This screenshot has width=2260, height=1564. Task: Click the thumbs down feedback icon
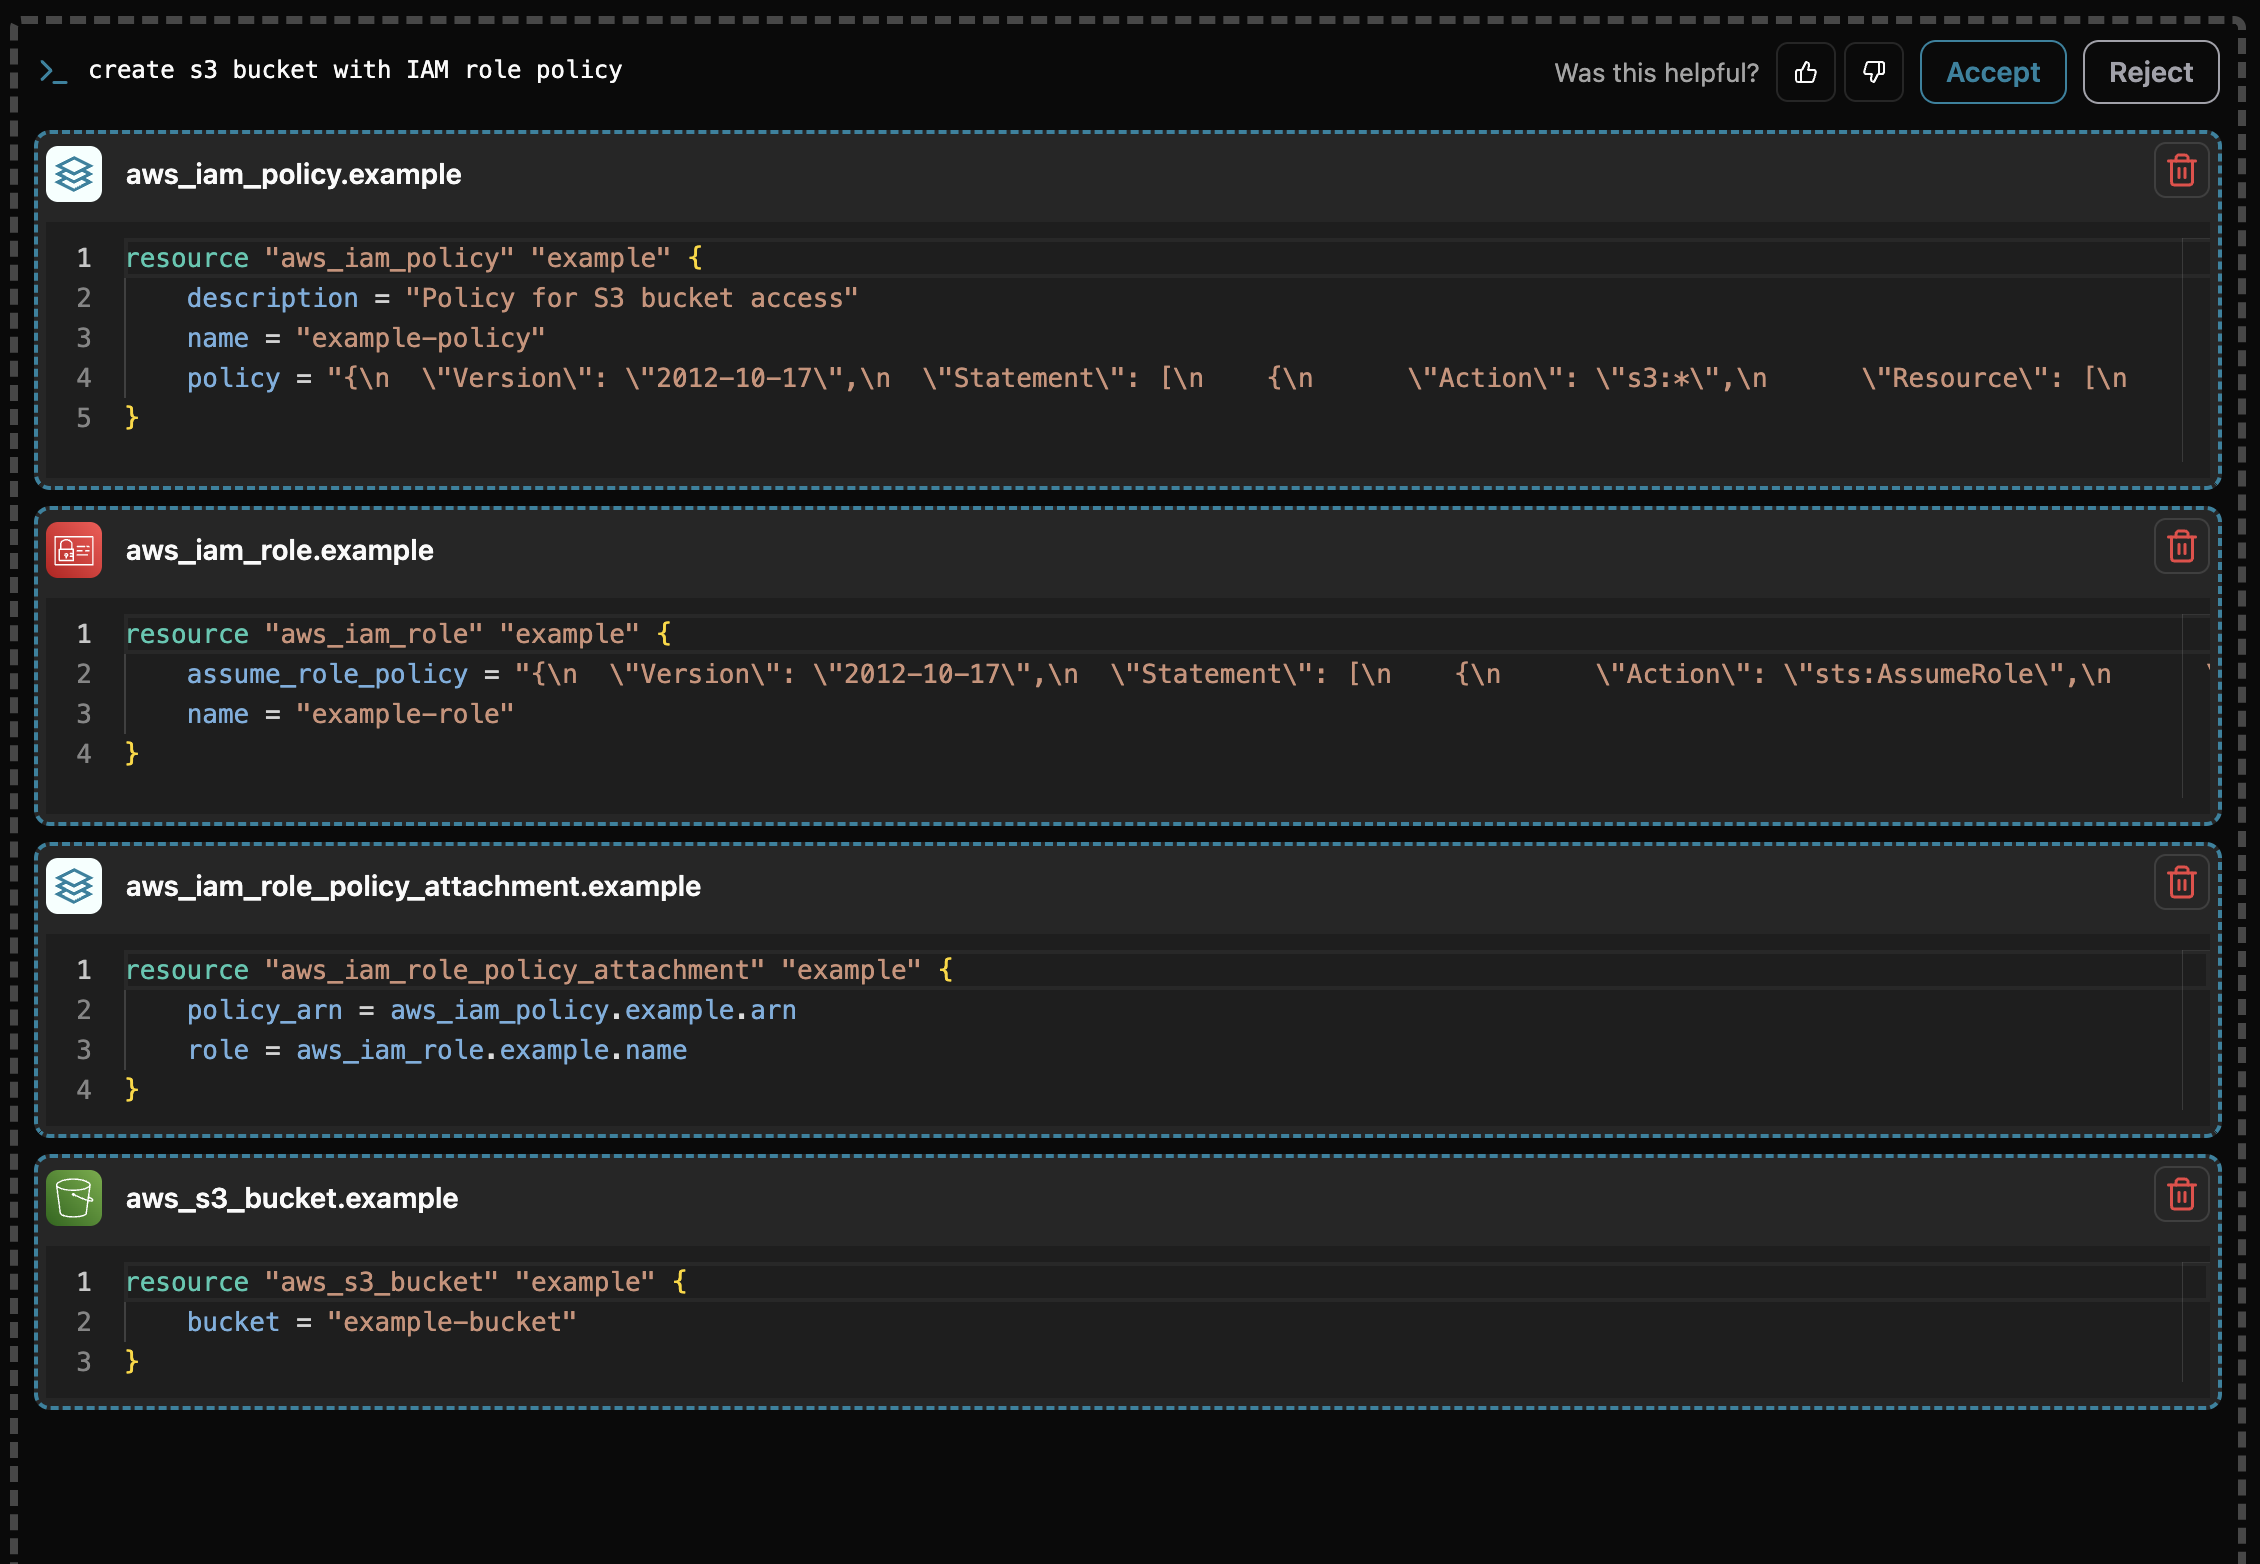[x=1874, y=72]
